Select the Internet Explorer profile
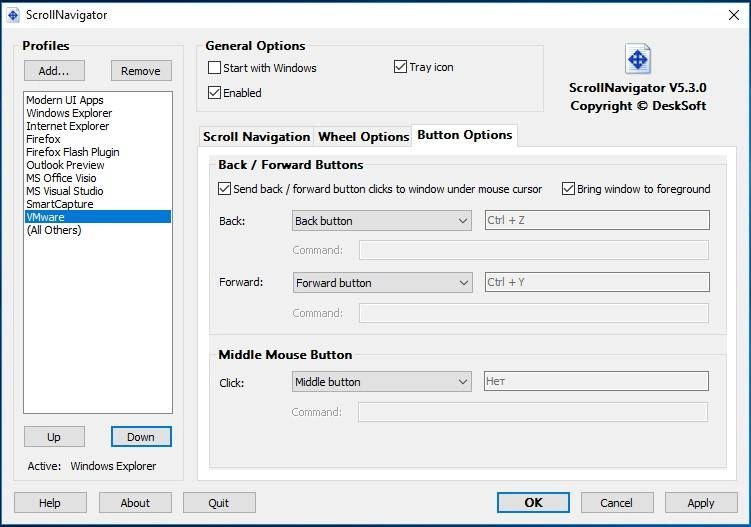This screenshot has height=527, width=751. click(98, 126)
